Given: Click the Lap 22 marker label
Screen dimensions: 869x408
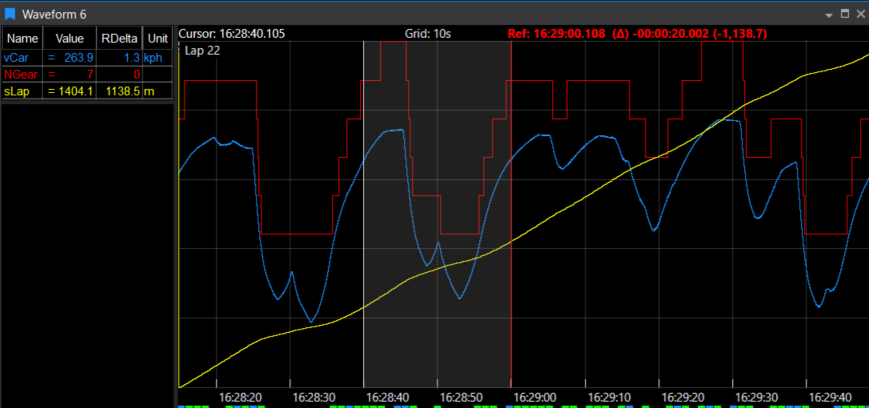Looking at the screenshot, I should pyautogui.click(x=203, y=50).
